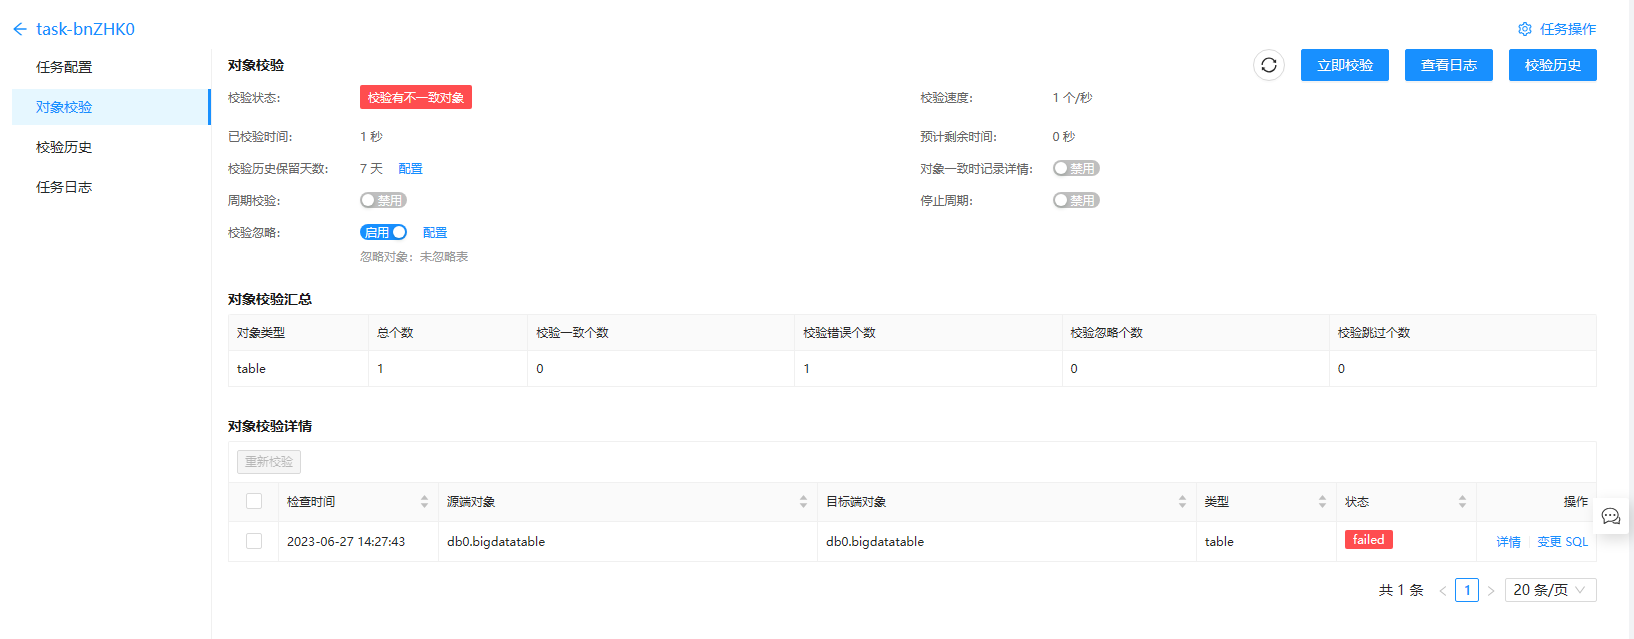Click the back arrow next to task-bnZHK0

coord(20,29)
